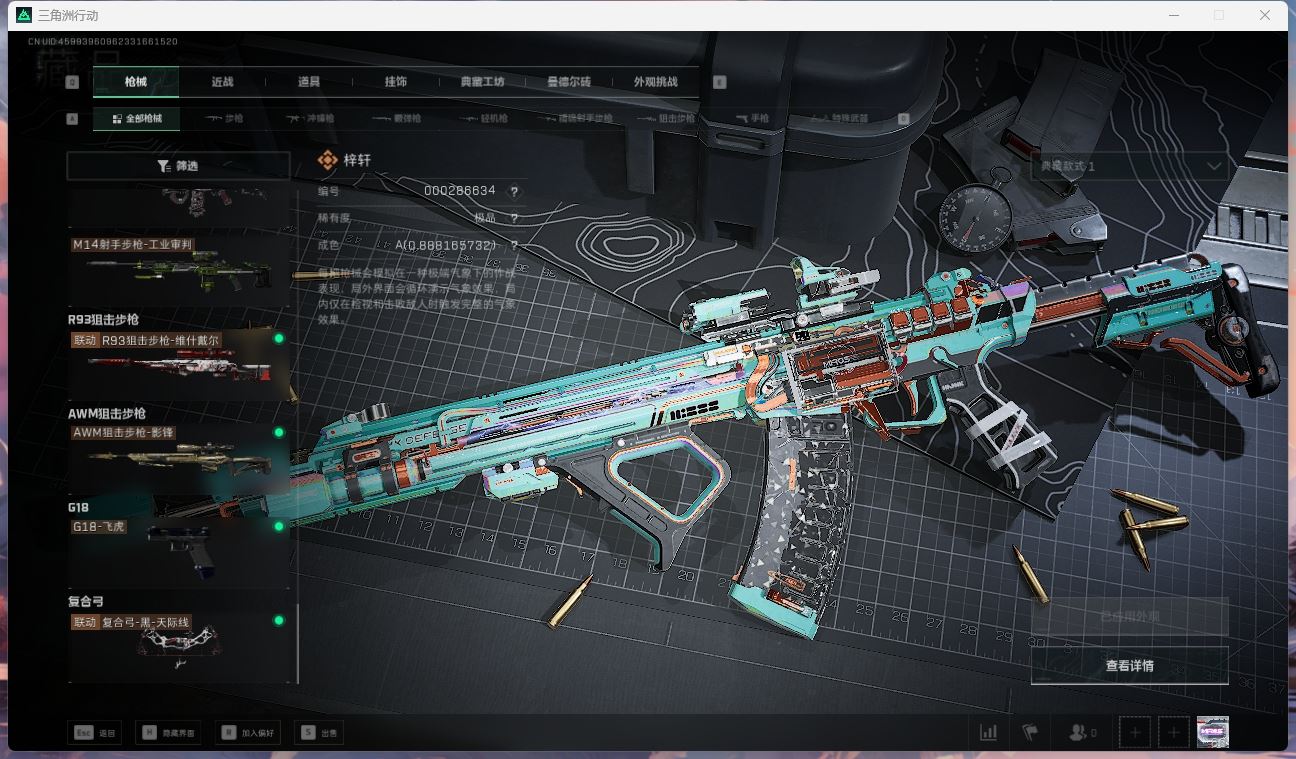Open the 典藏工坊 tab

click(482, 82)
